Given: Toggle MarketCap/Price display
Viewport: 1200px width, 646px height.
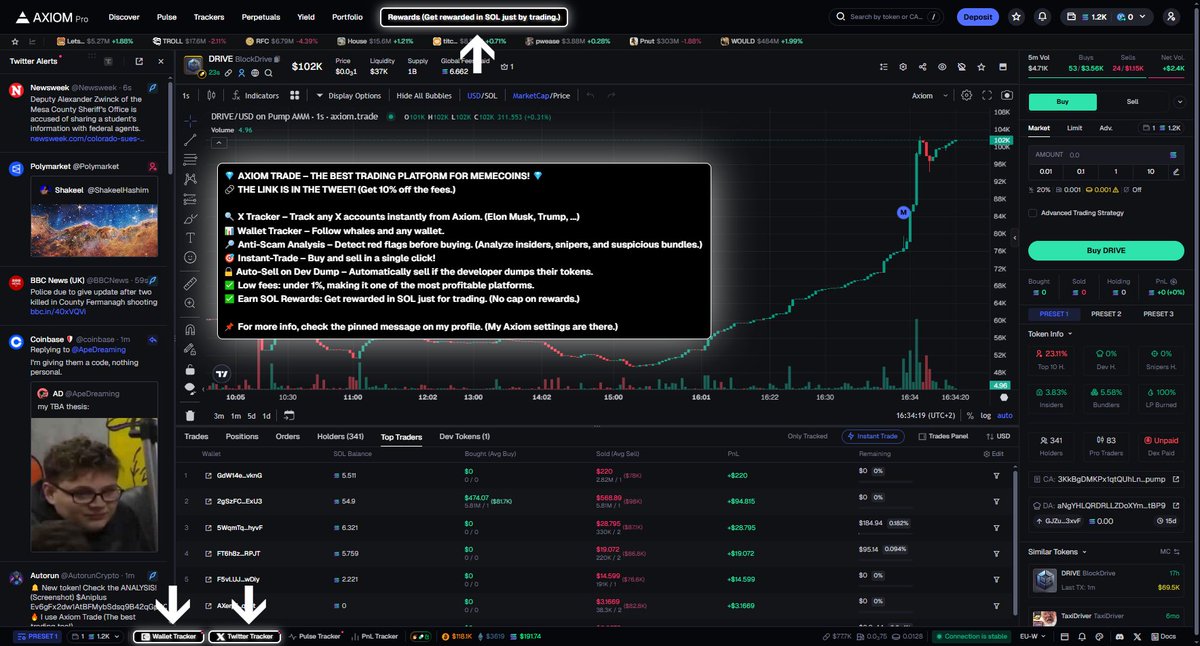Looking at the screenshot, I should (541, 96).
